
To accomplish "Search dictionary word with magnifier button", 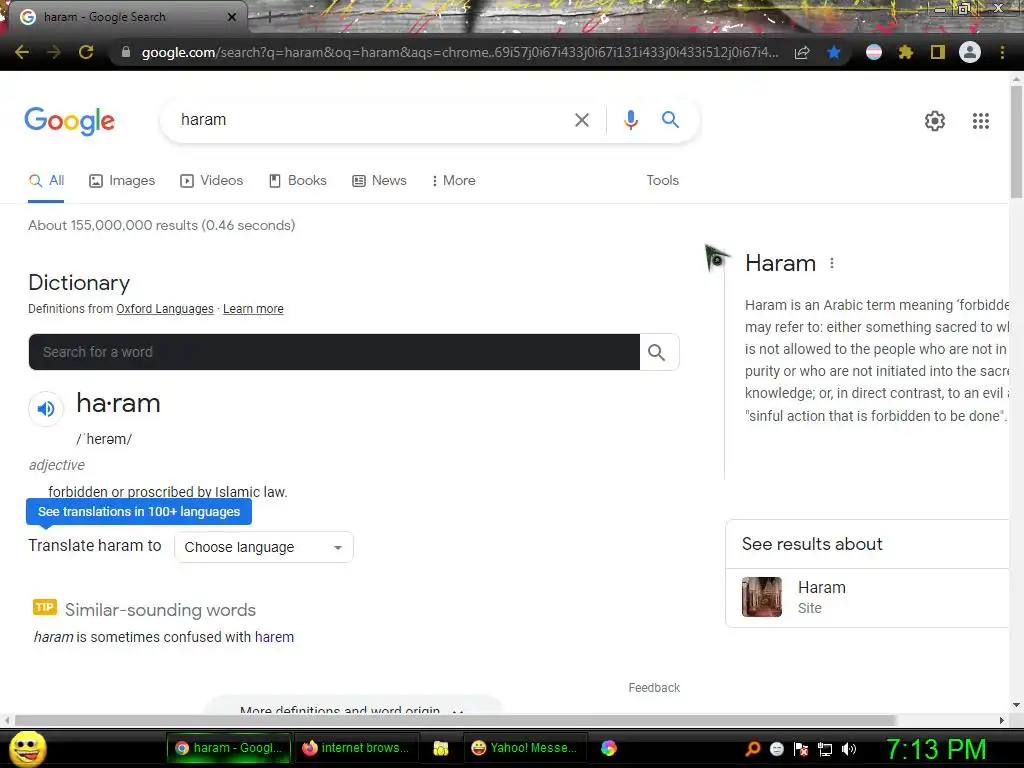I will (x=659, y=352).
